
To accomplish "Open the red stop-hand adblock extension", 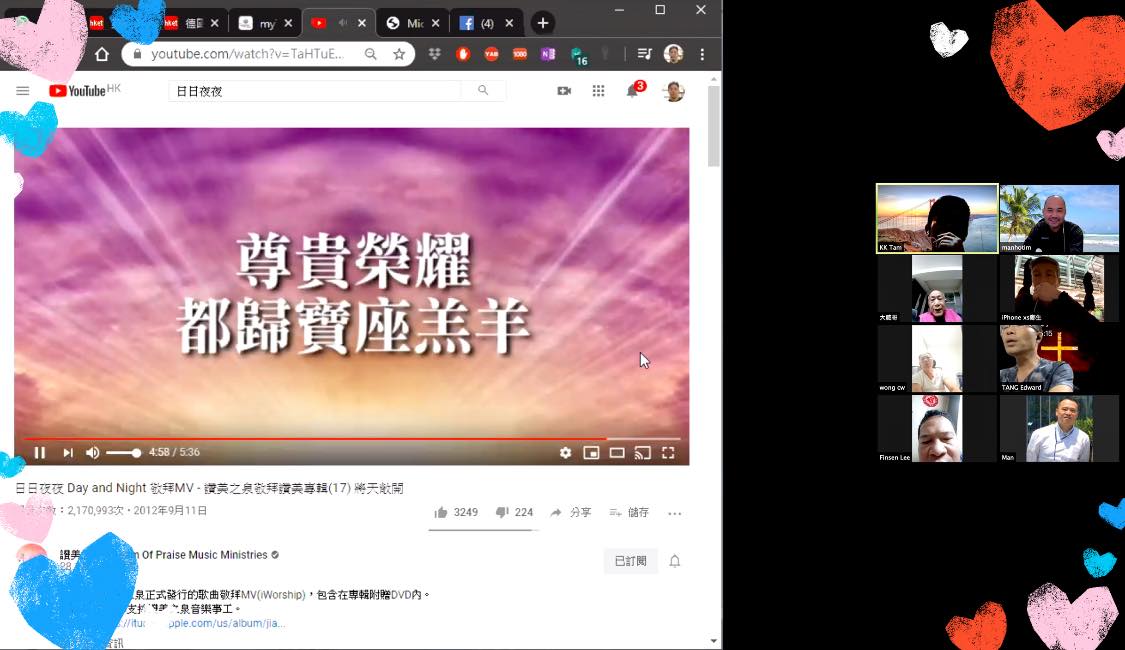I will 463,54.
